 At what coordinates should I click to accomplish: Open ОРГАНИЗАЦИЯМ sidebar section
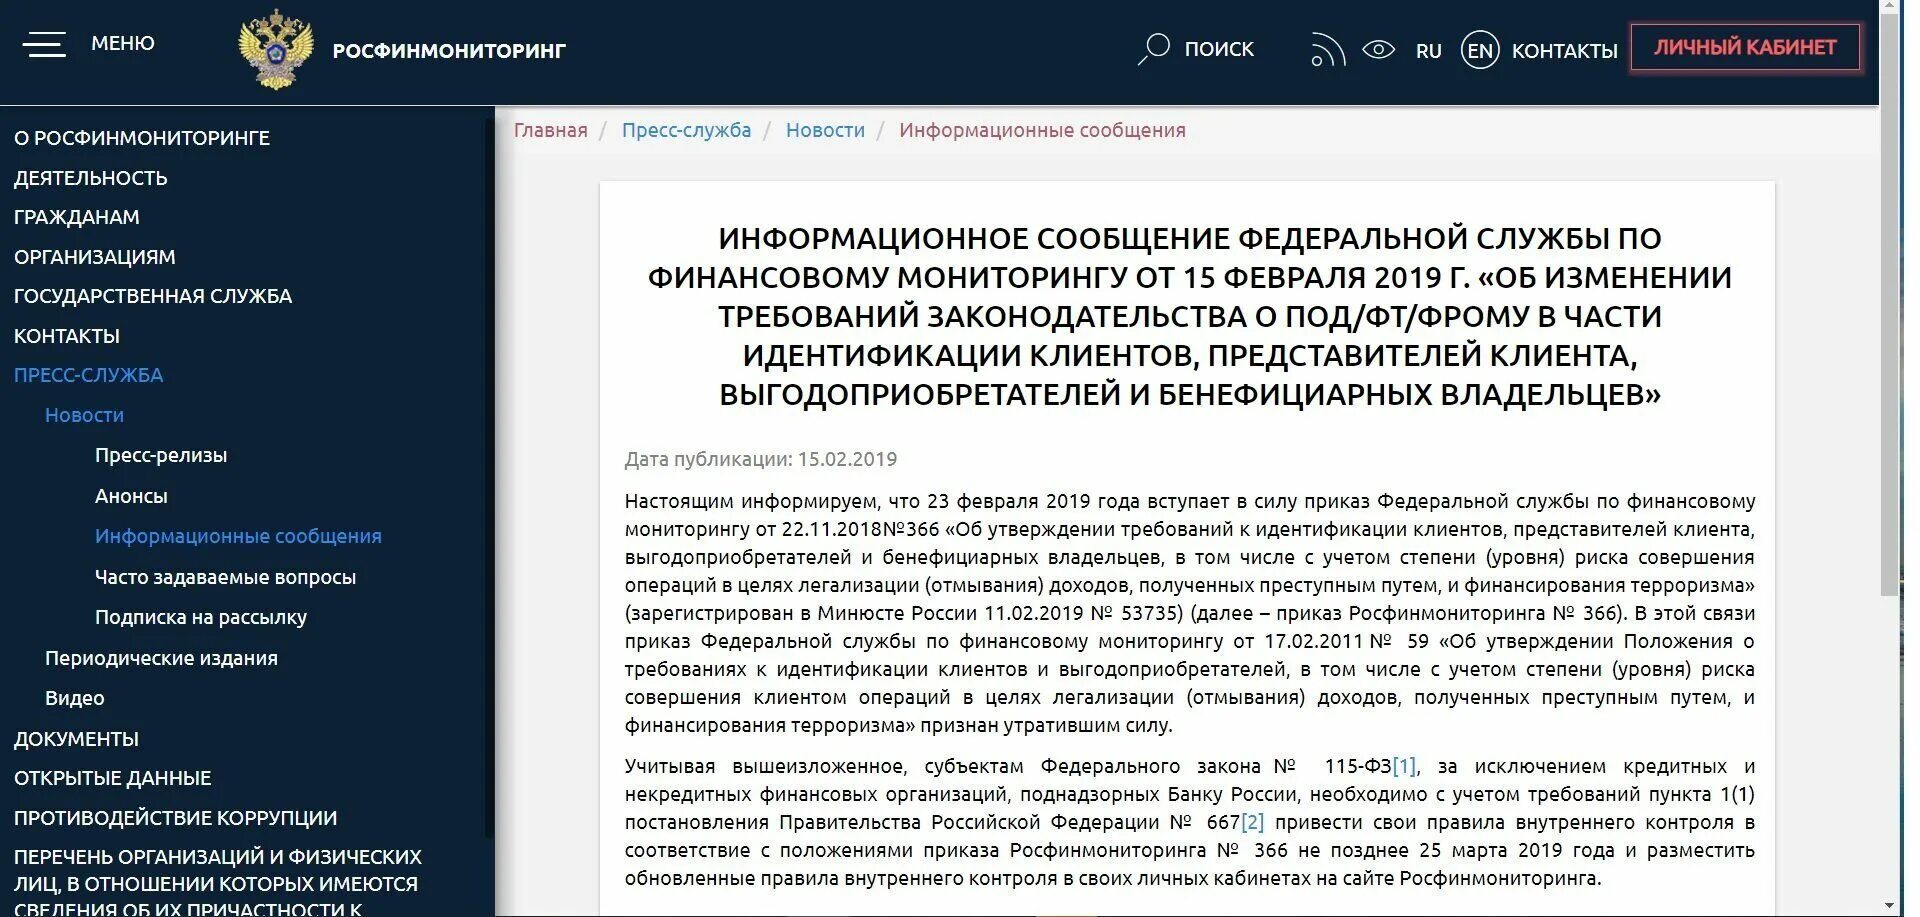click(x=95, y=257)
